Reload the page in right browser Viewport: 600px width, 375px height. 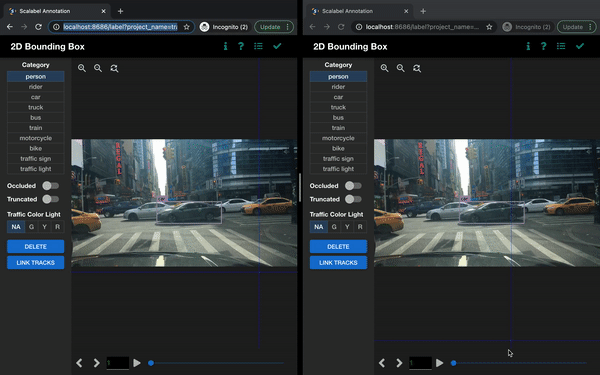point(341,27)
